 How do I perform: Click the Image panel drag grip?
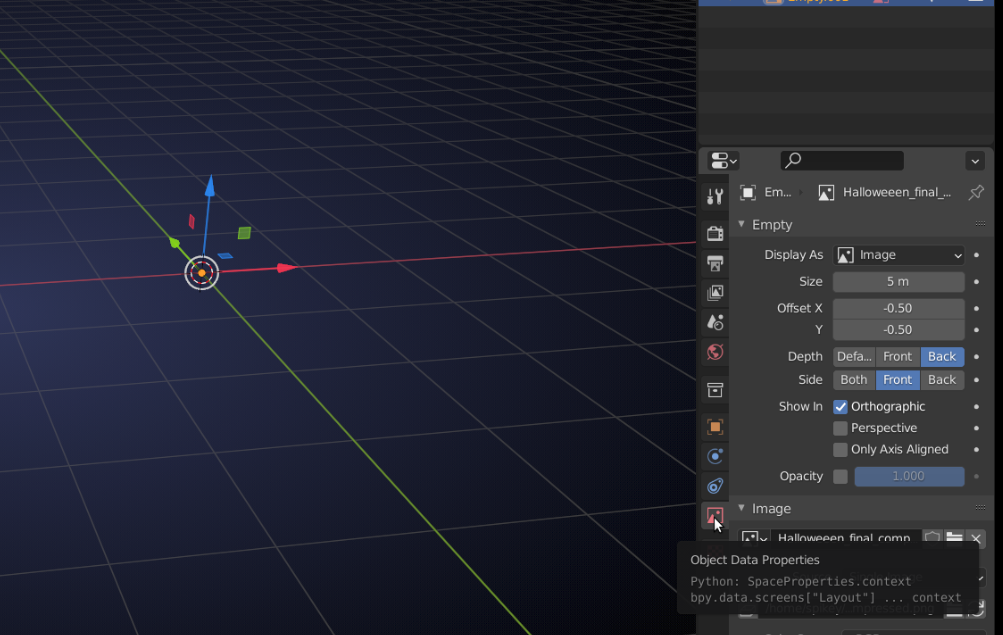[x=980, y=508]
